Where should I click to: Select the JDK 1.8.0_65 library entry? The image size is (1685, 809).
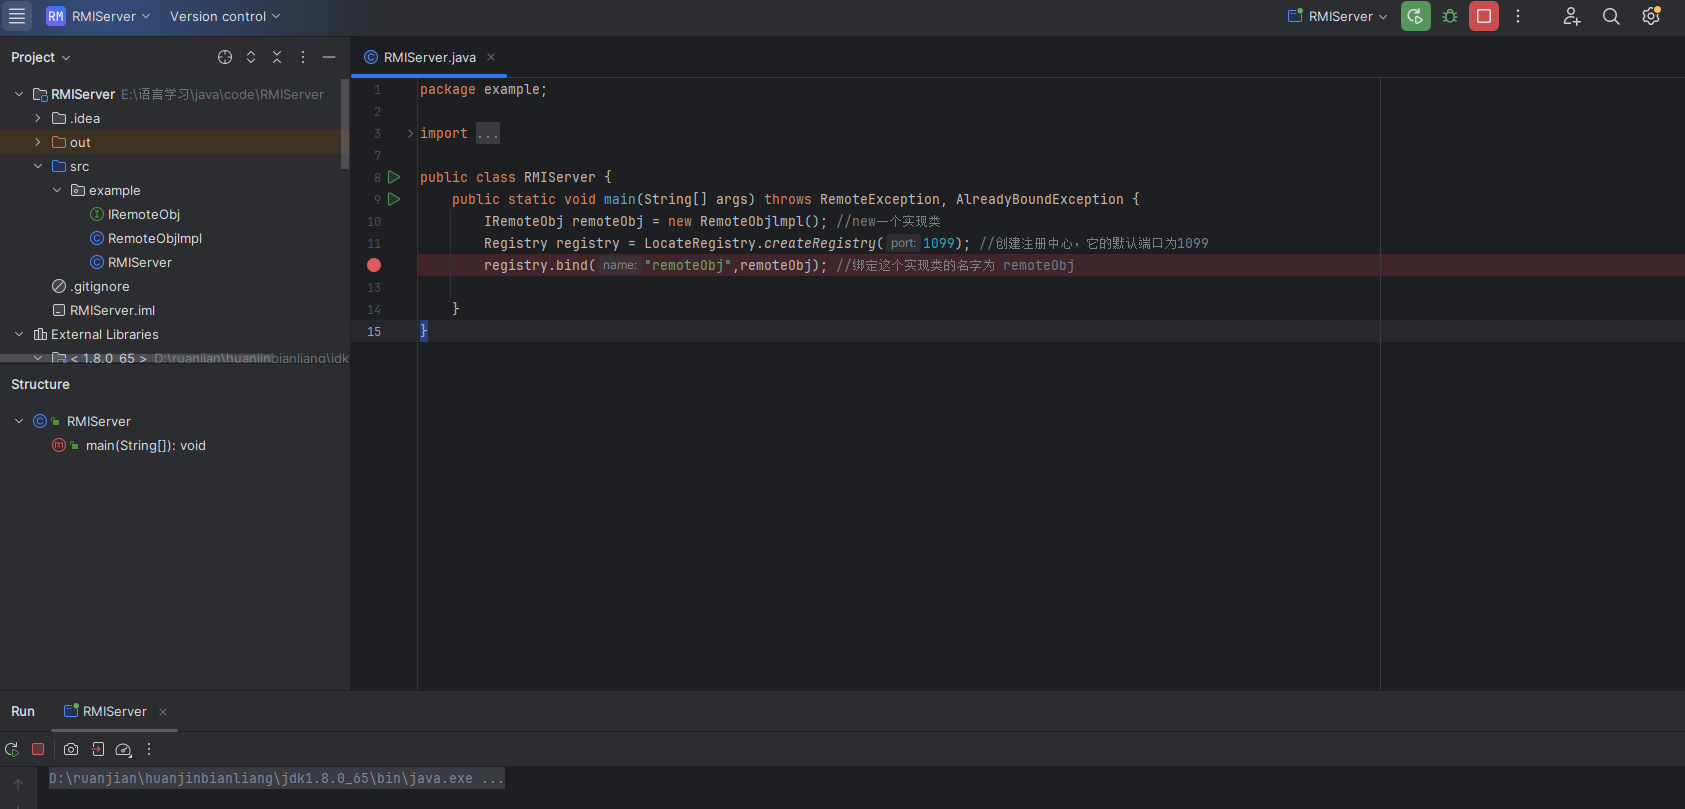(x=108, y=358)
